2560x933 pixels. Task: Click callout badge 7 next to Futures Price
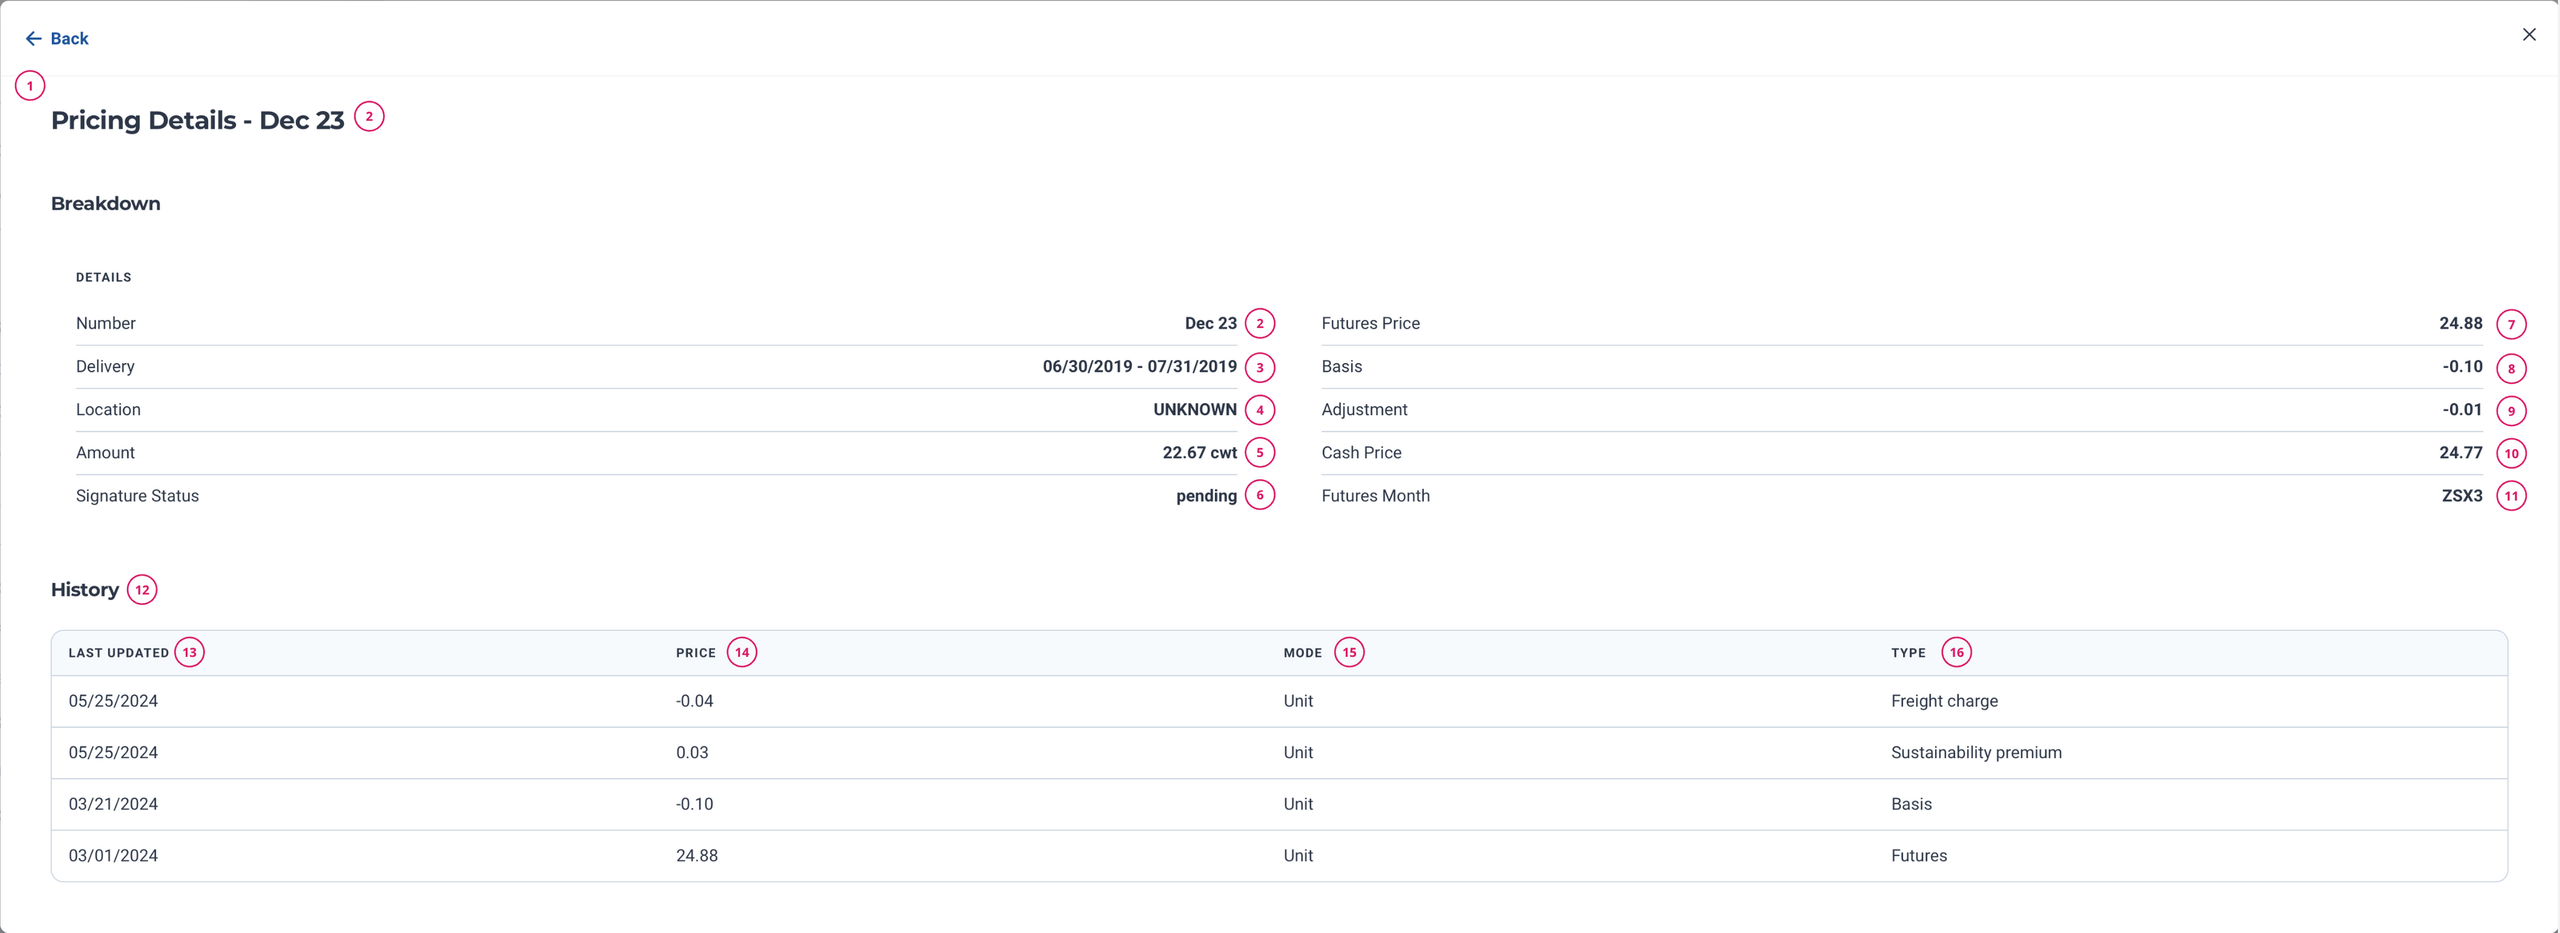tap(2512, 324)
